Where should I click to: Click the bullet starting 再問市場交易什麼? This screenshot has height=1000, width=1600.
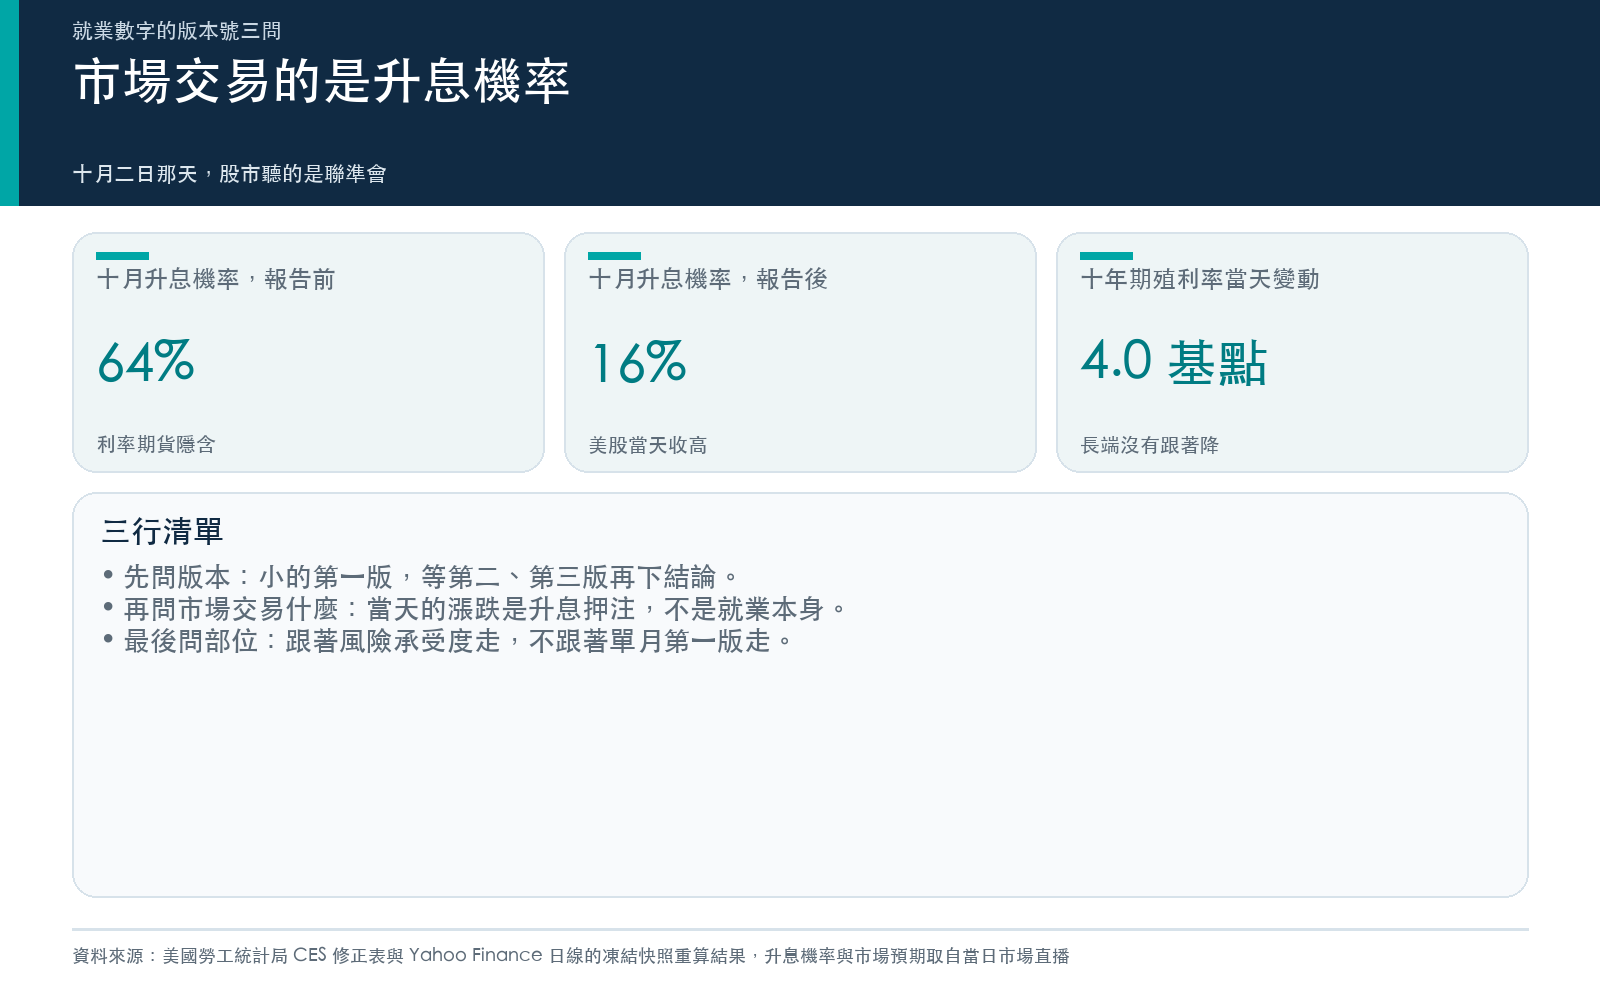(474, 609)
